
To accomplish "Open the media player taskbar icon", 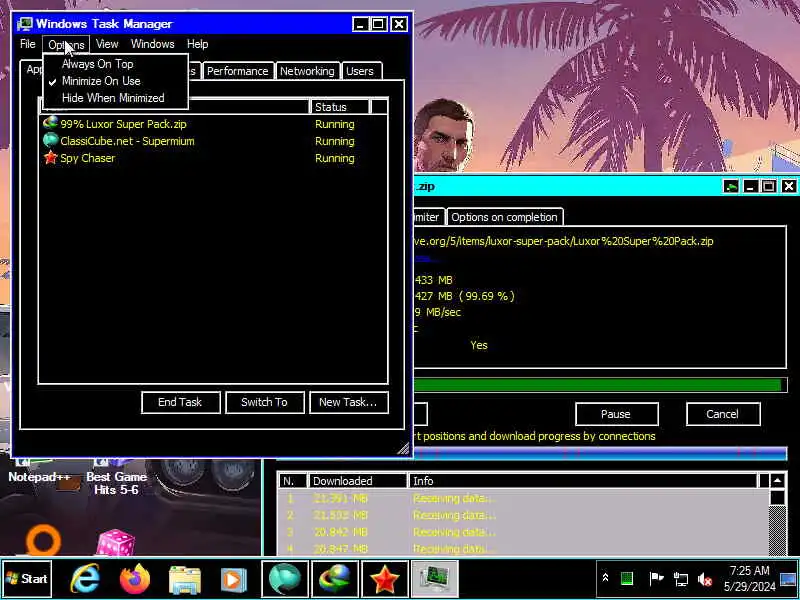I will click(x=233, y=580).
